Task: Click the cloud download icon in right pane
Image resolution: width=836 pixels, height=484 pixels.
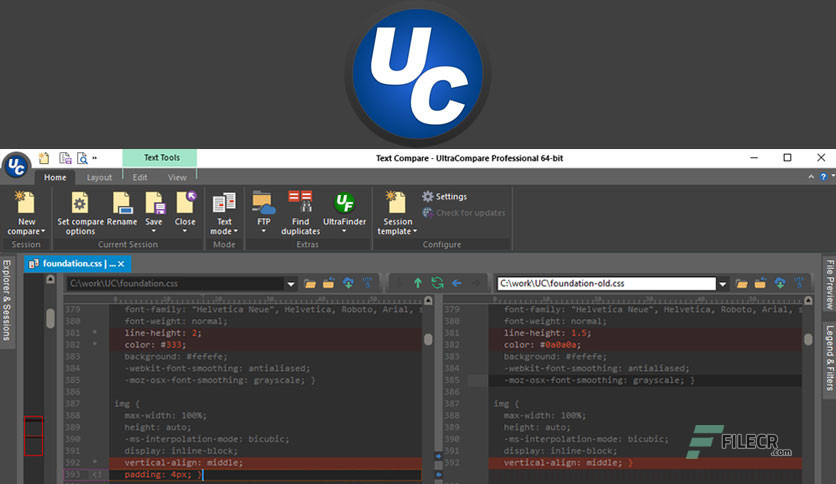Action: tap(779, 284)
